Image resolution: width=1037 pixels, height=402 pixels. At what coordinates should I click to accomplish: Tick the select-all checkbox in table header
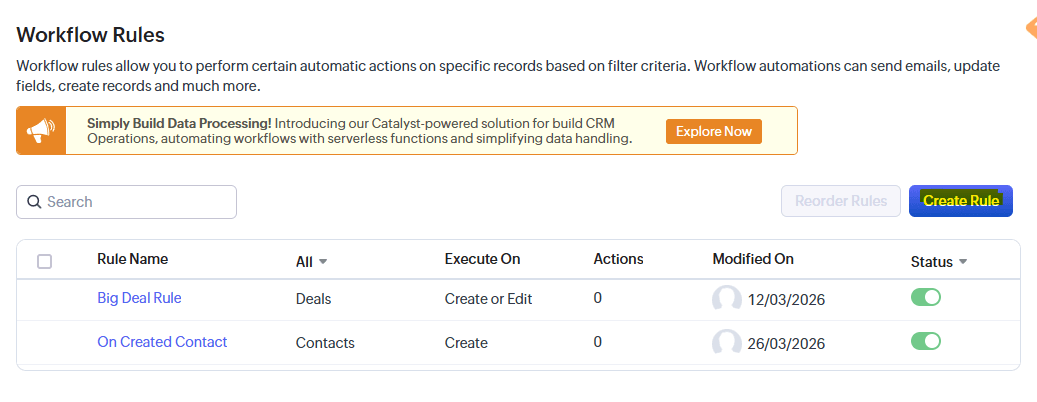[44, 261]
